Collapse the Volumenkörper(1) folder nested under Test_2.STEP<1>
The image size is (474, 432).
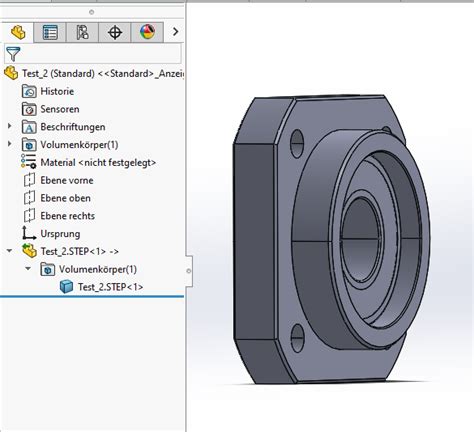28,268
